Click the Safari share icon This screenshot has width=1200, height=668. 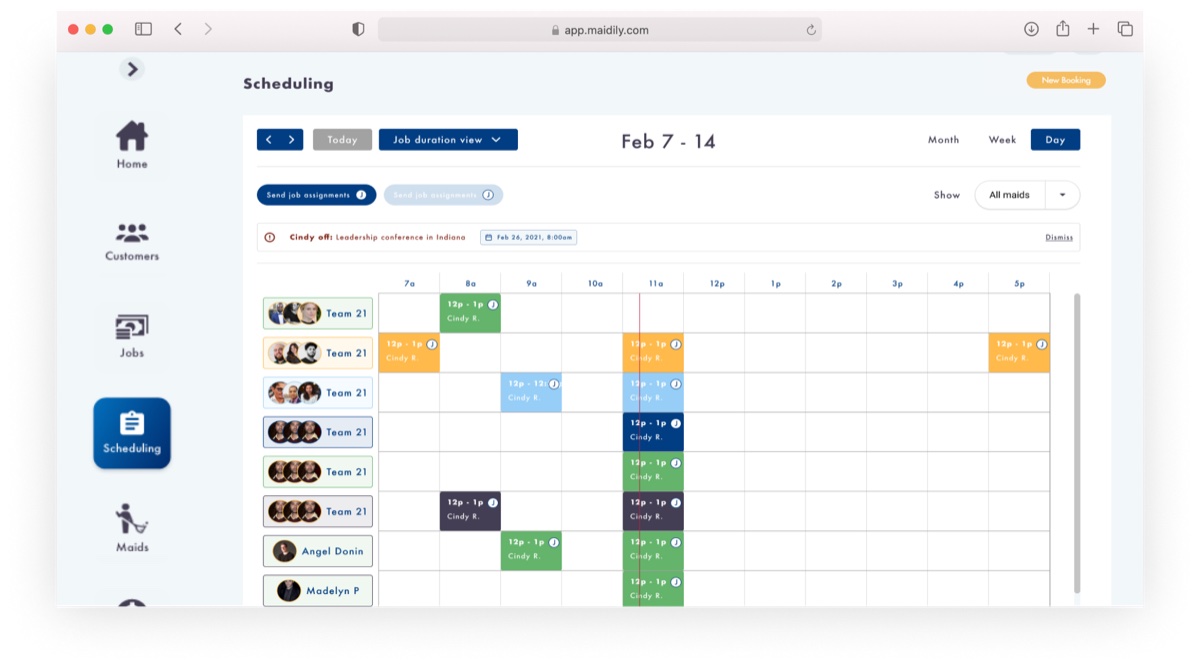(x=1062, y=29)
